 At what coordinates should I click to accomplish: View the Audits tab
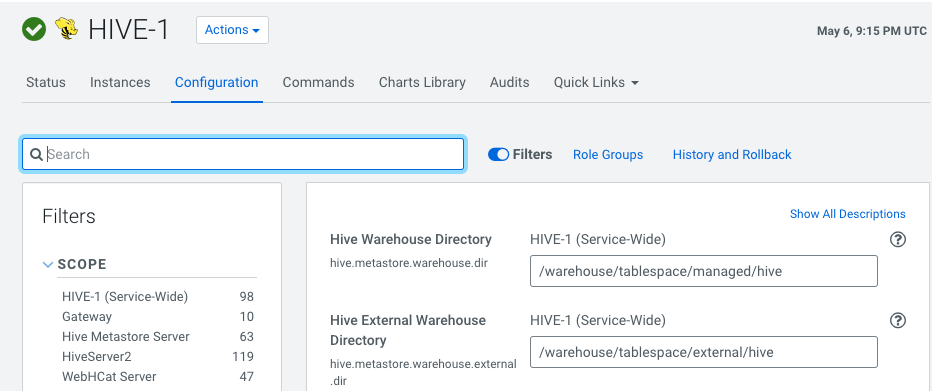coord(509,83)
